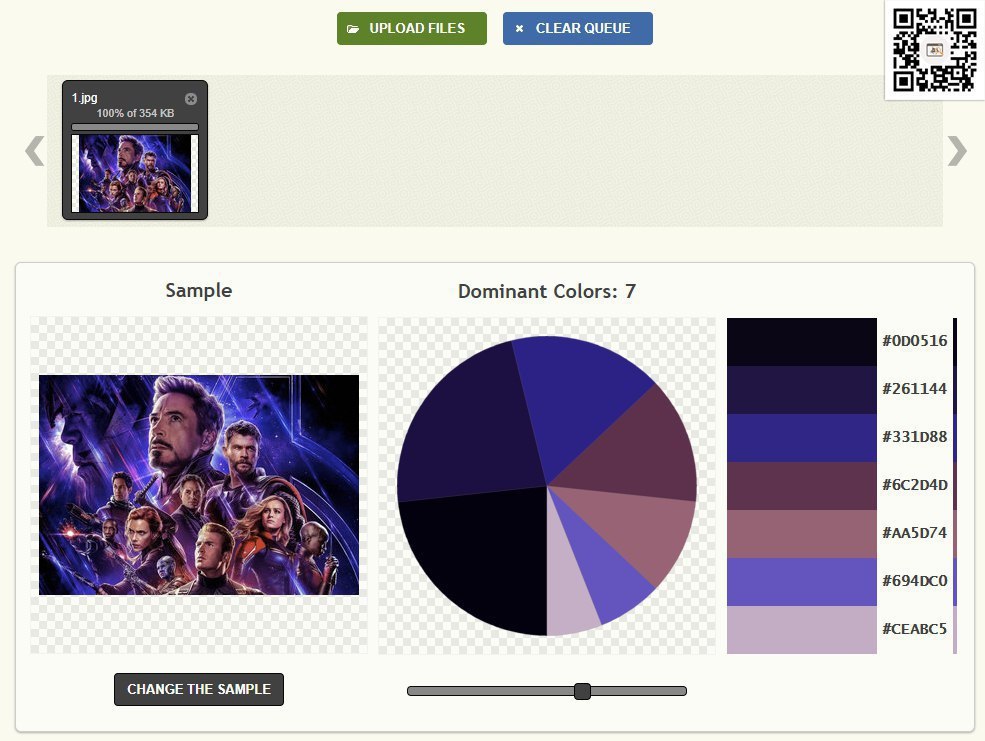Click the #694DC0 hex code text
The width and height of the screenshot is (985, 741).
point(915,580)
